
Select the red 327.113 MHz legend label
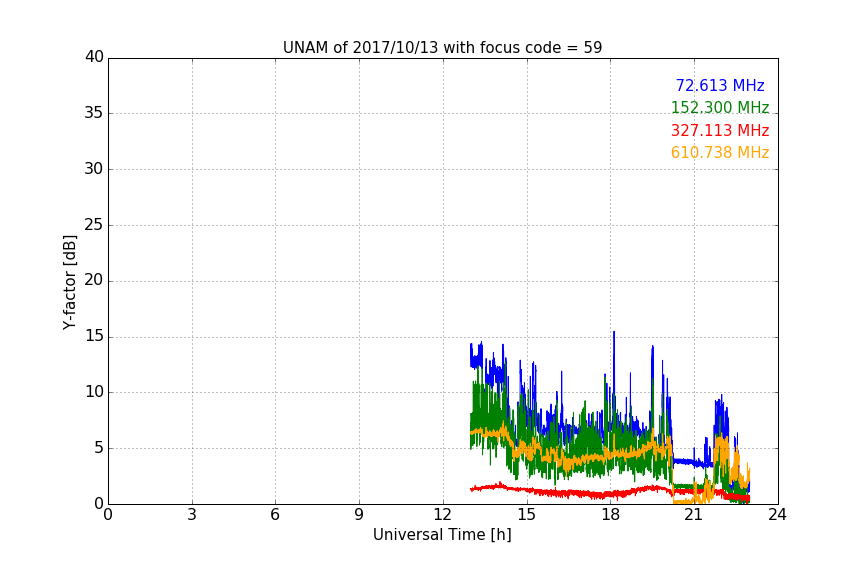[x=720, y=131]
